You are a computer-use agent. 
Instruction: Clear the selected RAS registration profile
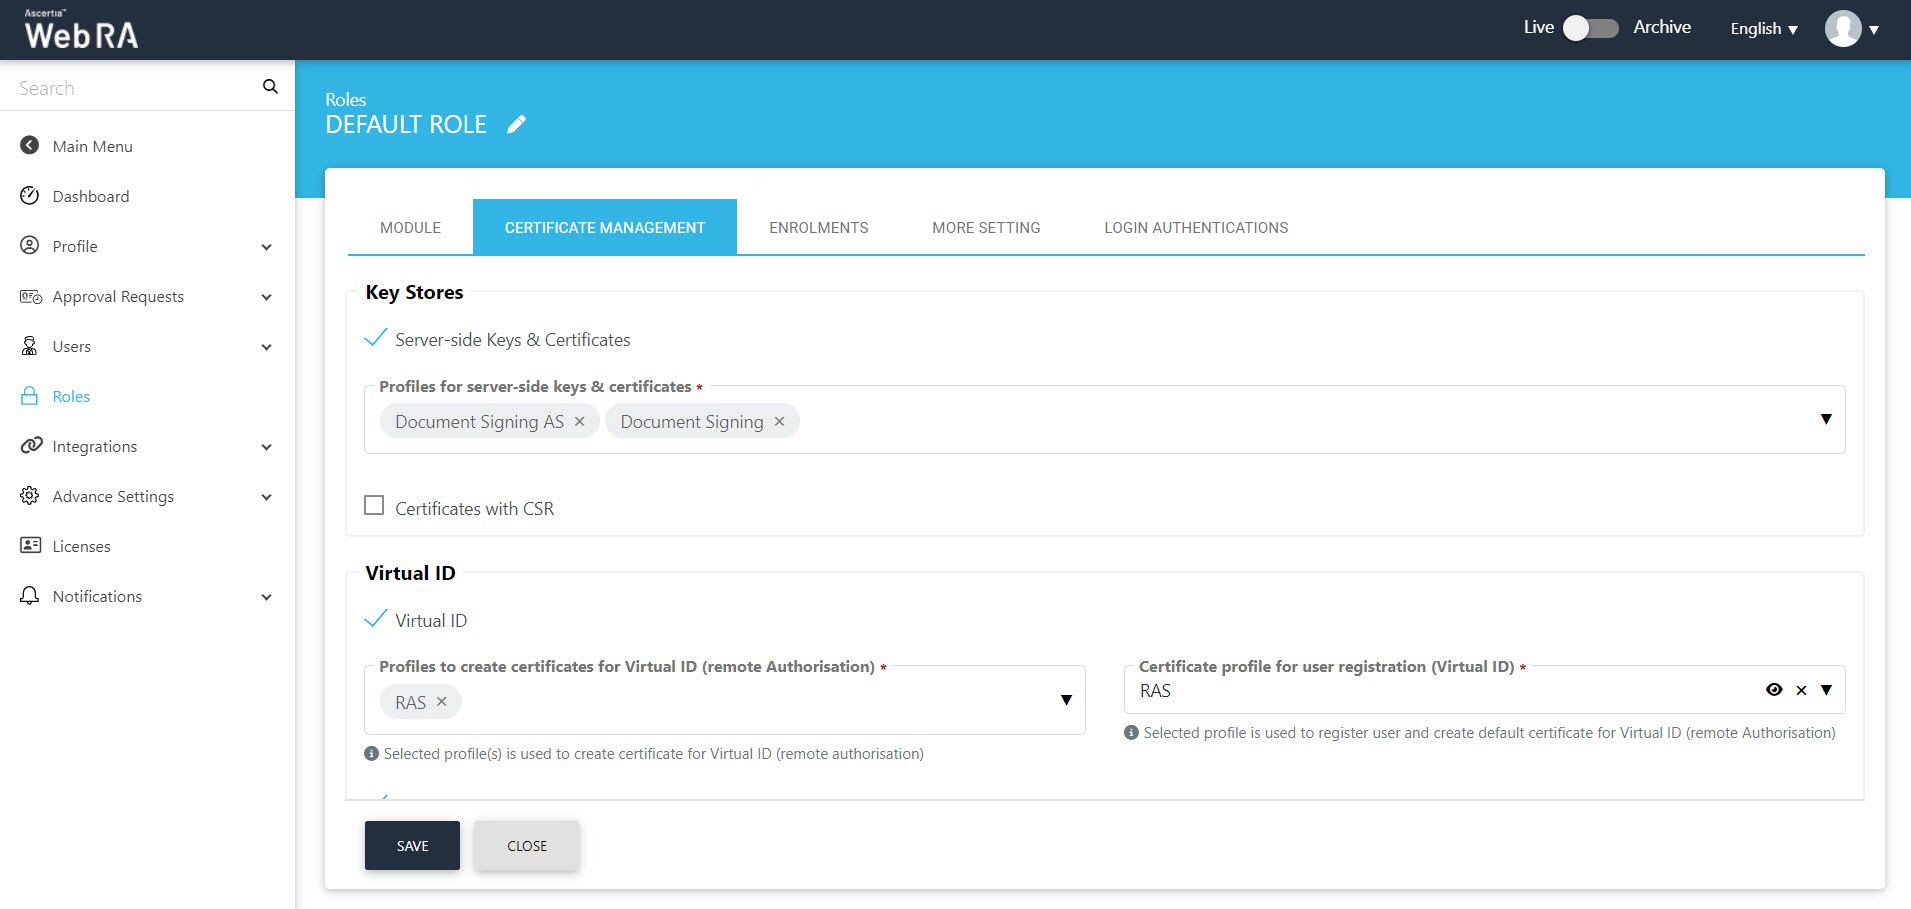tap(1801, 690)
